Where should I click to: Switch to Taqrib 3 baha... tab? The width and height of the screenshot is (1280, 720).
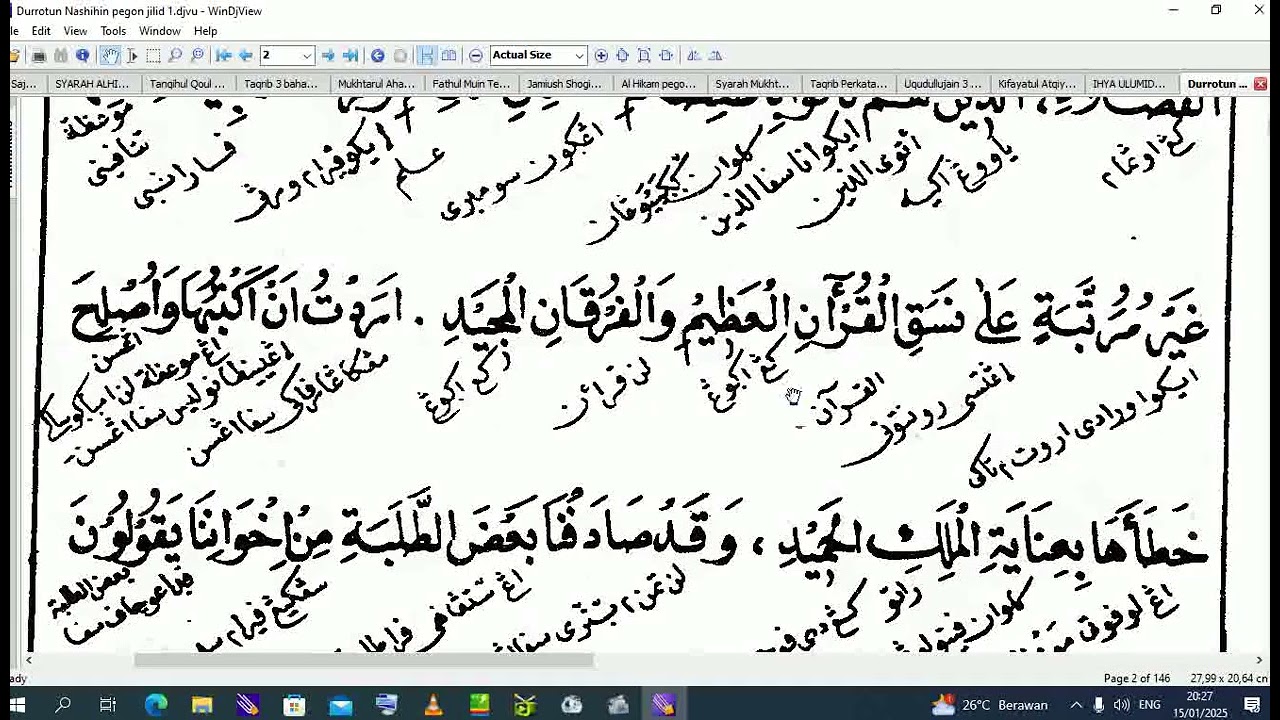tap(281, 84)
